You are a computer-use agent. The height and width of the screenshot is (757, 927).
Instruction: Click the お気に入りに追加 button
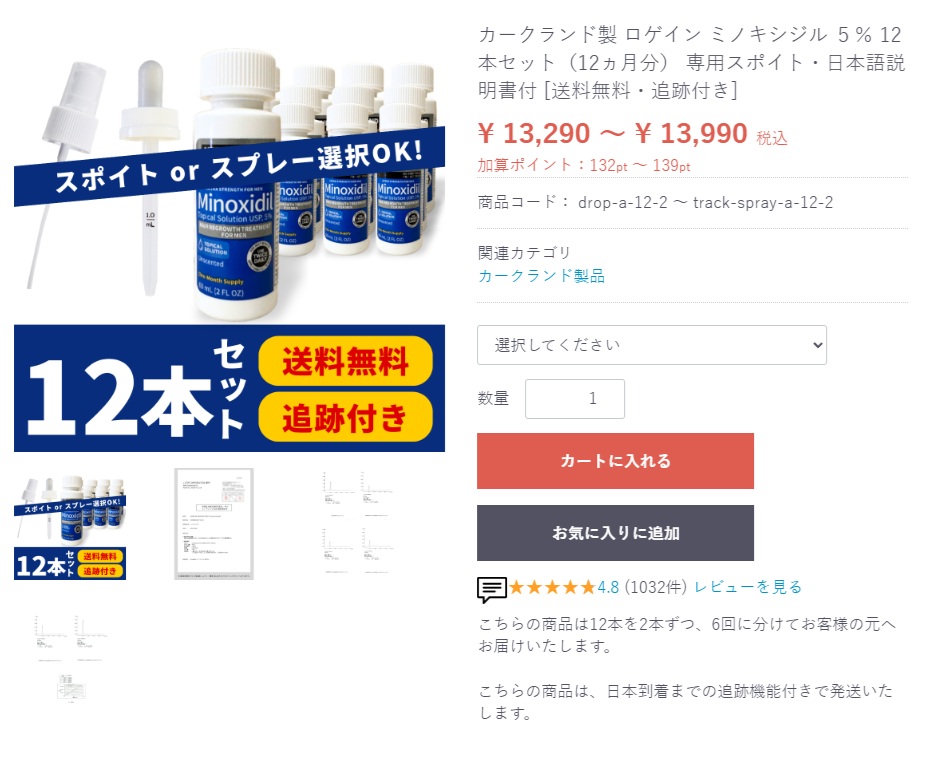click(x=615, y=532)
